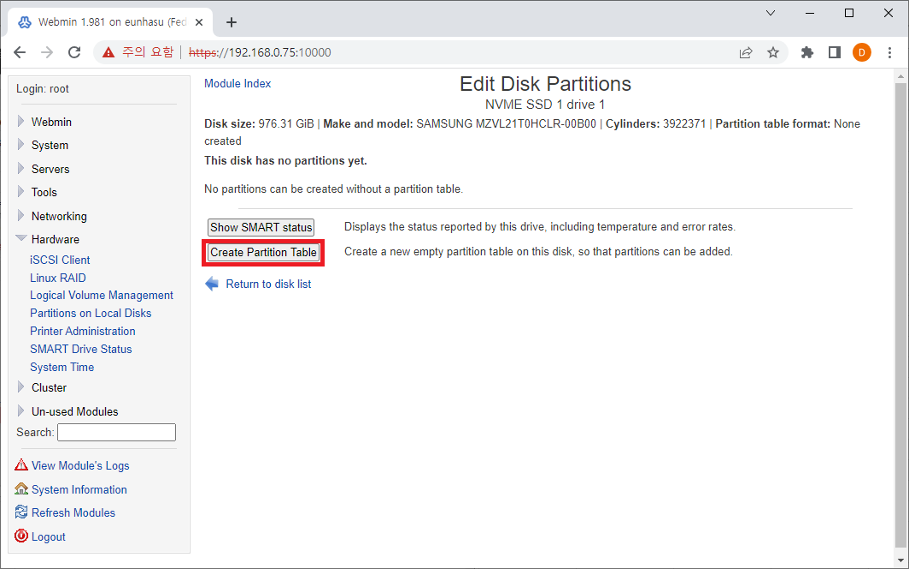Close the Webmin browser tab
910x570 pixels.
[198, 22]
